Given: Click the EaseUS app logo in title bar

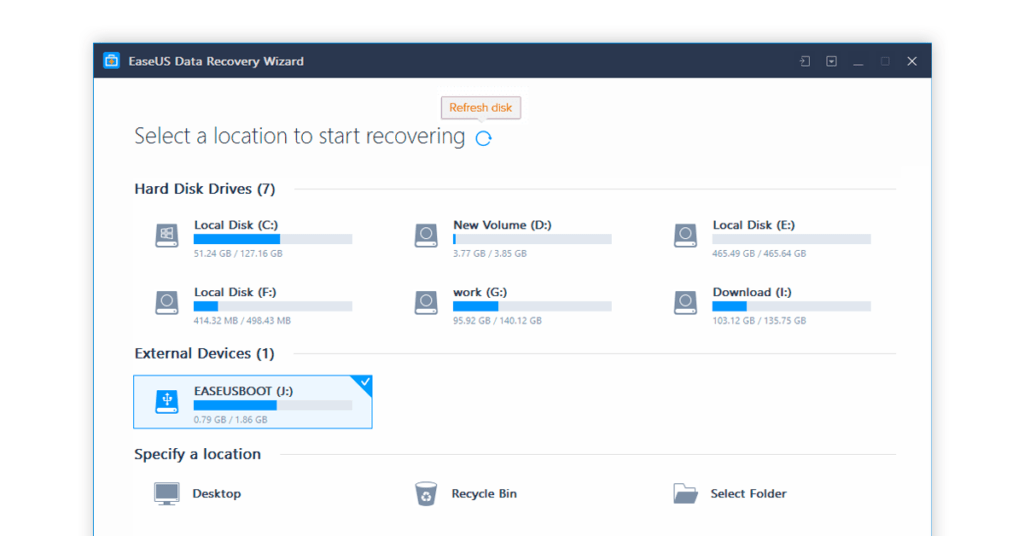Looking at the screenshot, I should (x=112, y=61).
